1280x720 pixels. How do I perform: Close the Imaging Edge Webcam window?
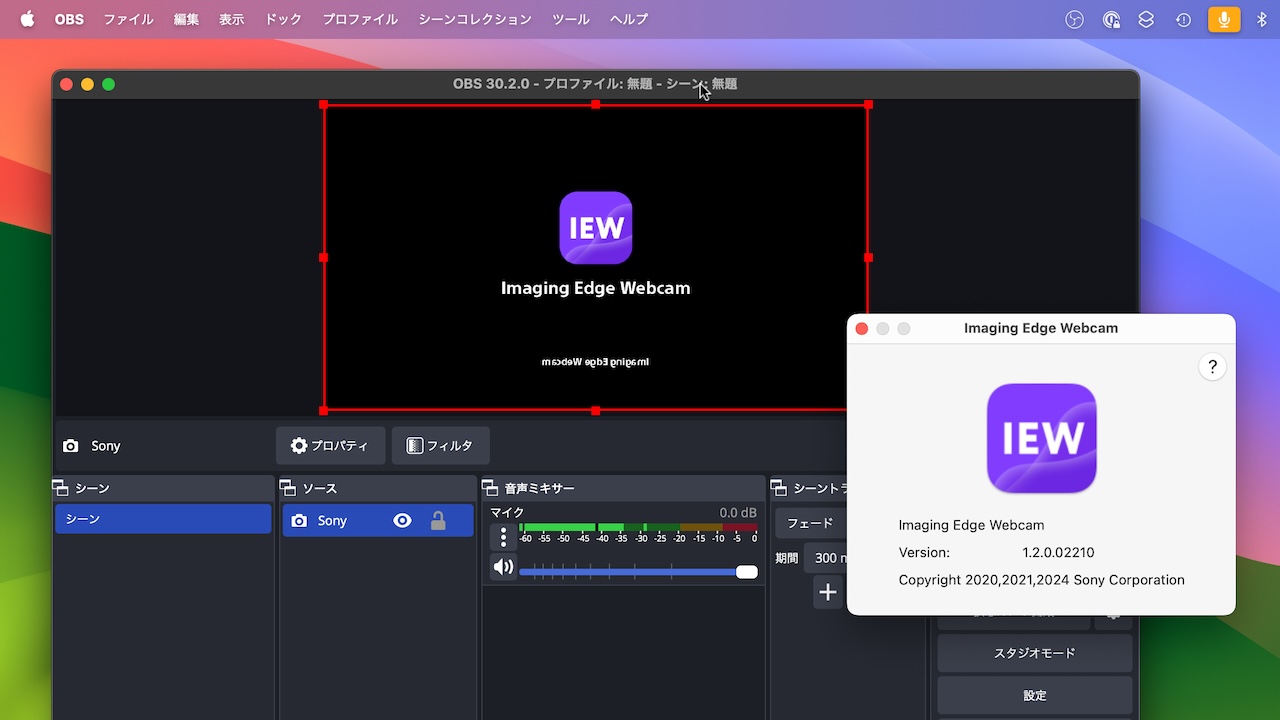click(862, 328)
